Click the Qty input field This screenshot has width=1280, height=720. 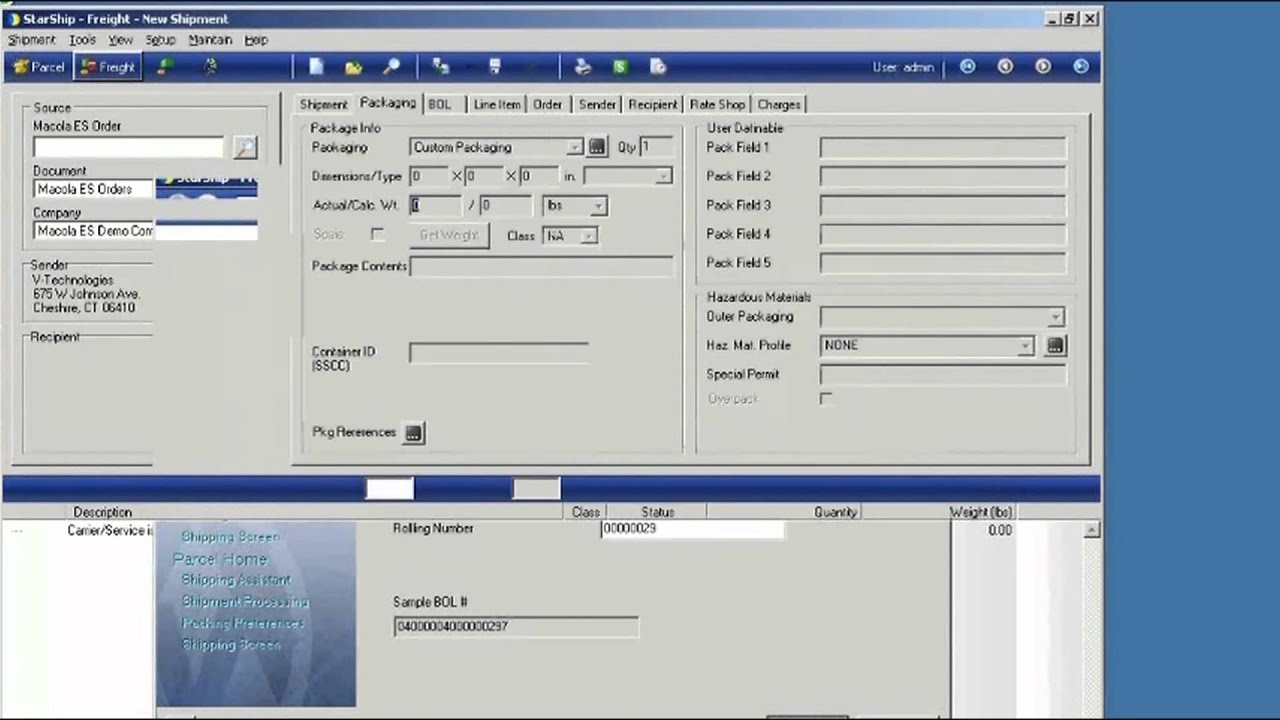655,147
